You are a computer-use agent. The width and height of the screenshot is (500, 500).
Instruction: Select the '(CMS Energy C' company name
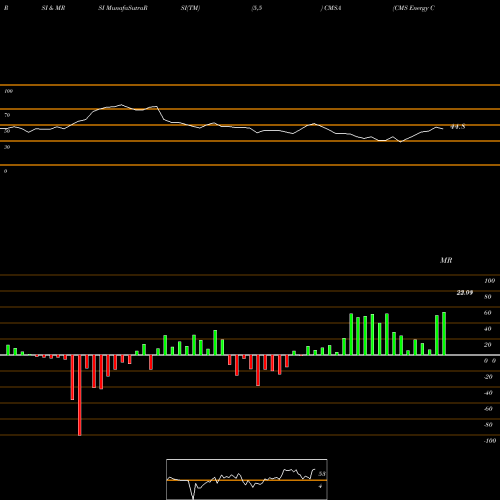tap(414, 8)
